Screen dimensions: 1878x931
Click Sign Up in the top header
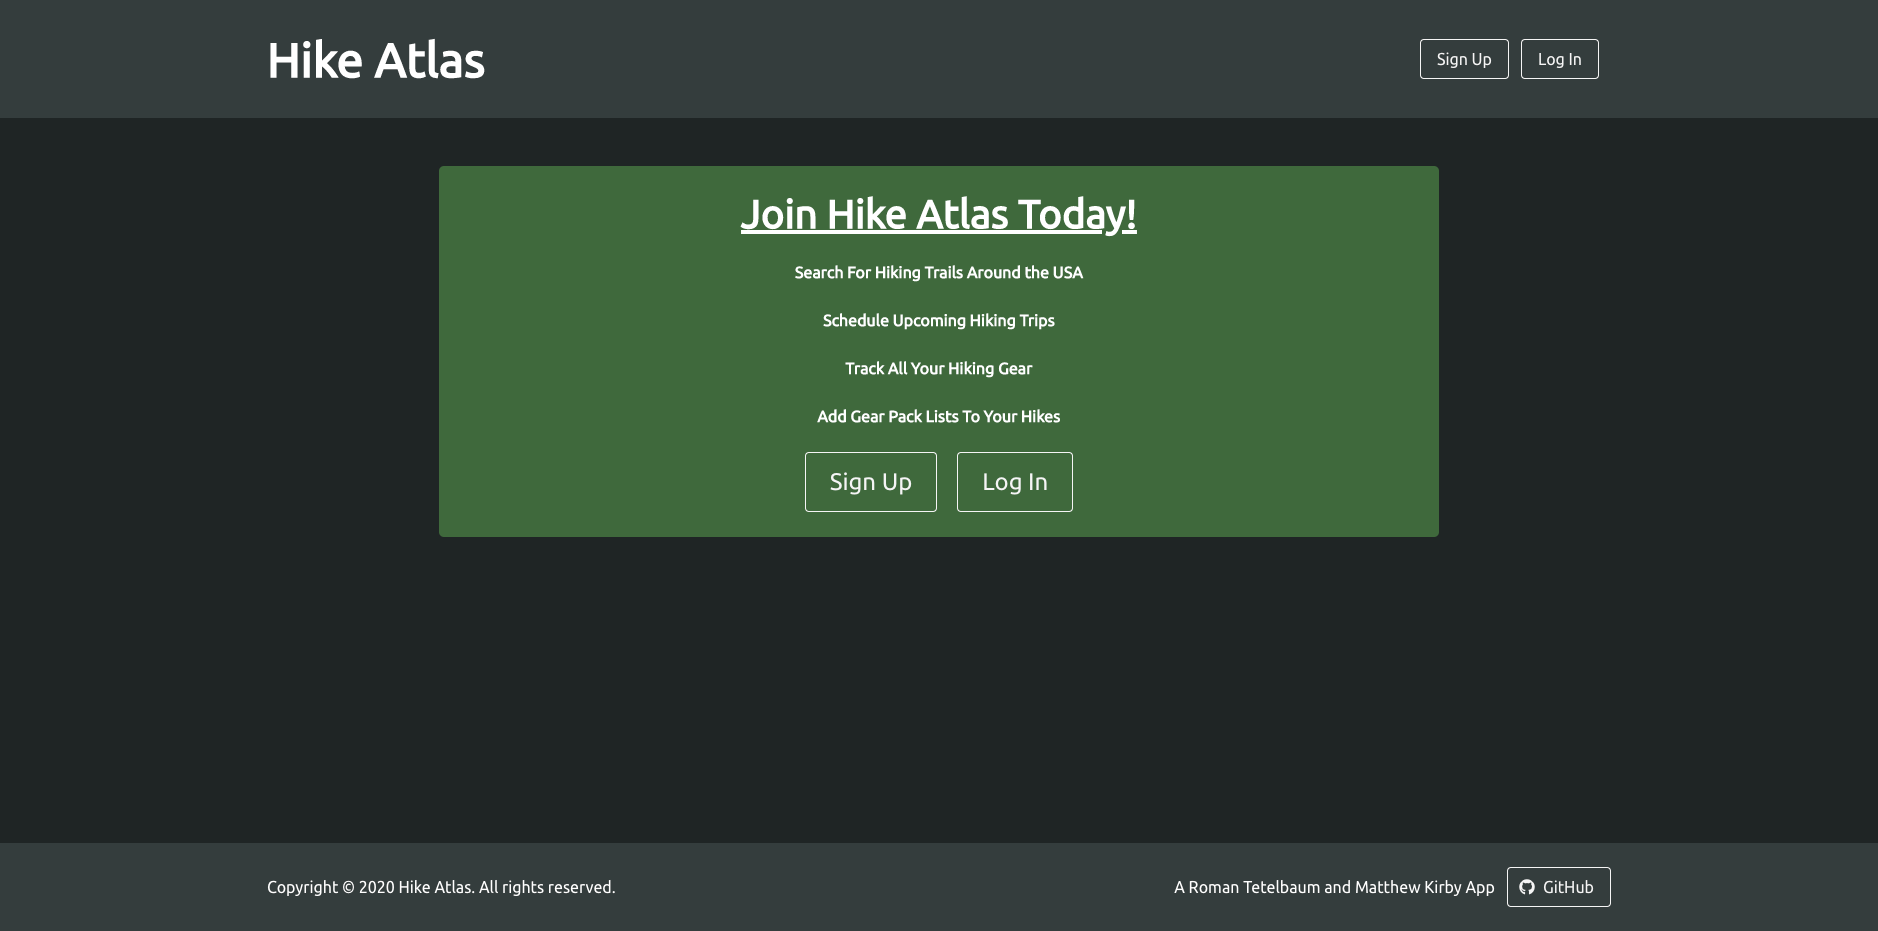coord(1464,59)
